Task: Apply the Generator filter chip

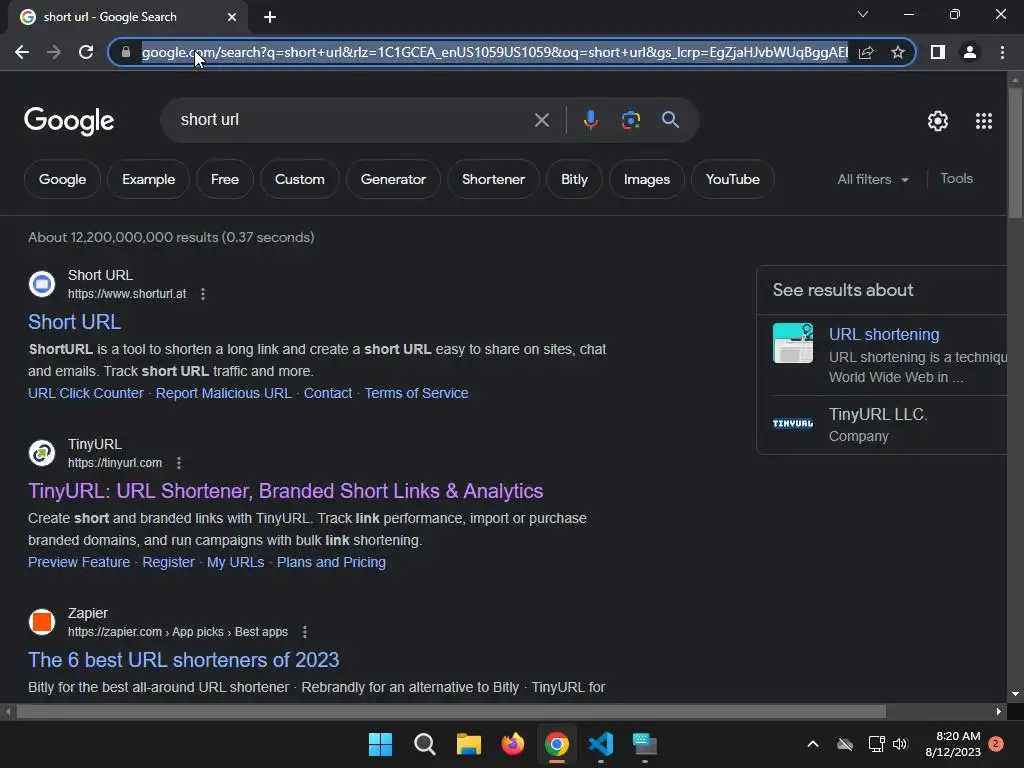Action: (393, 179)
